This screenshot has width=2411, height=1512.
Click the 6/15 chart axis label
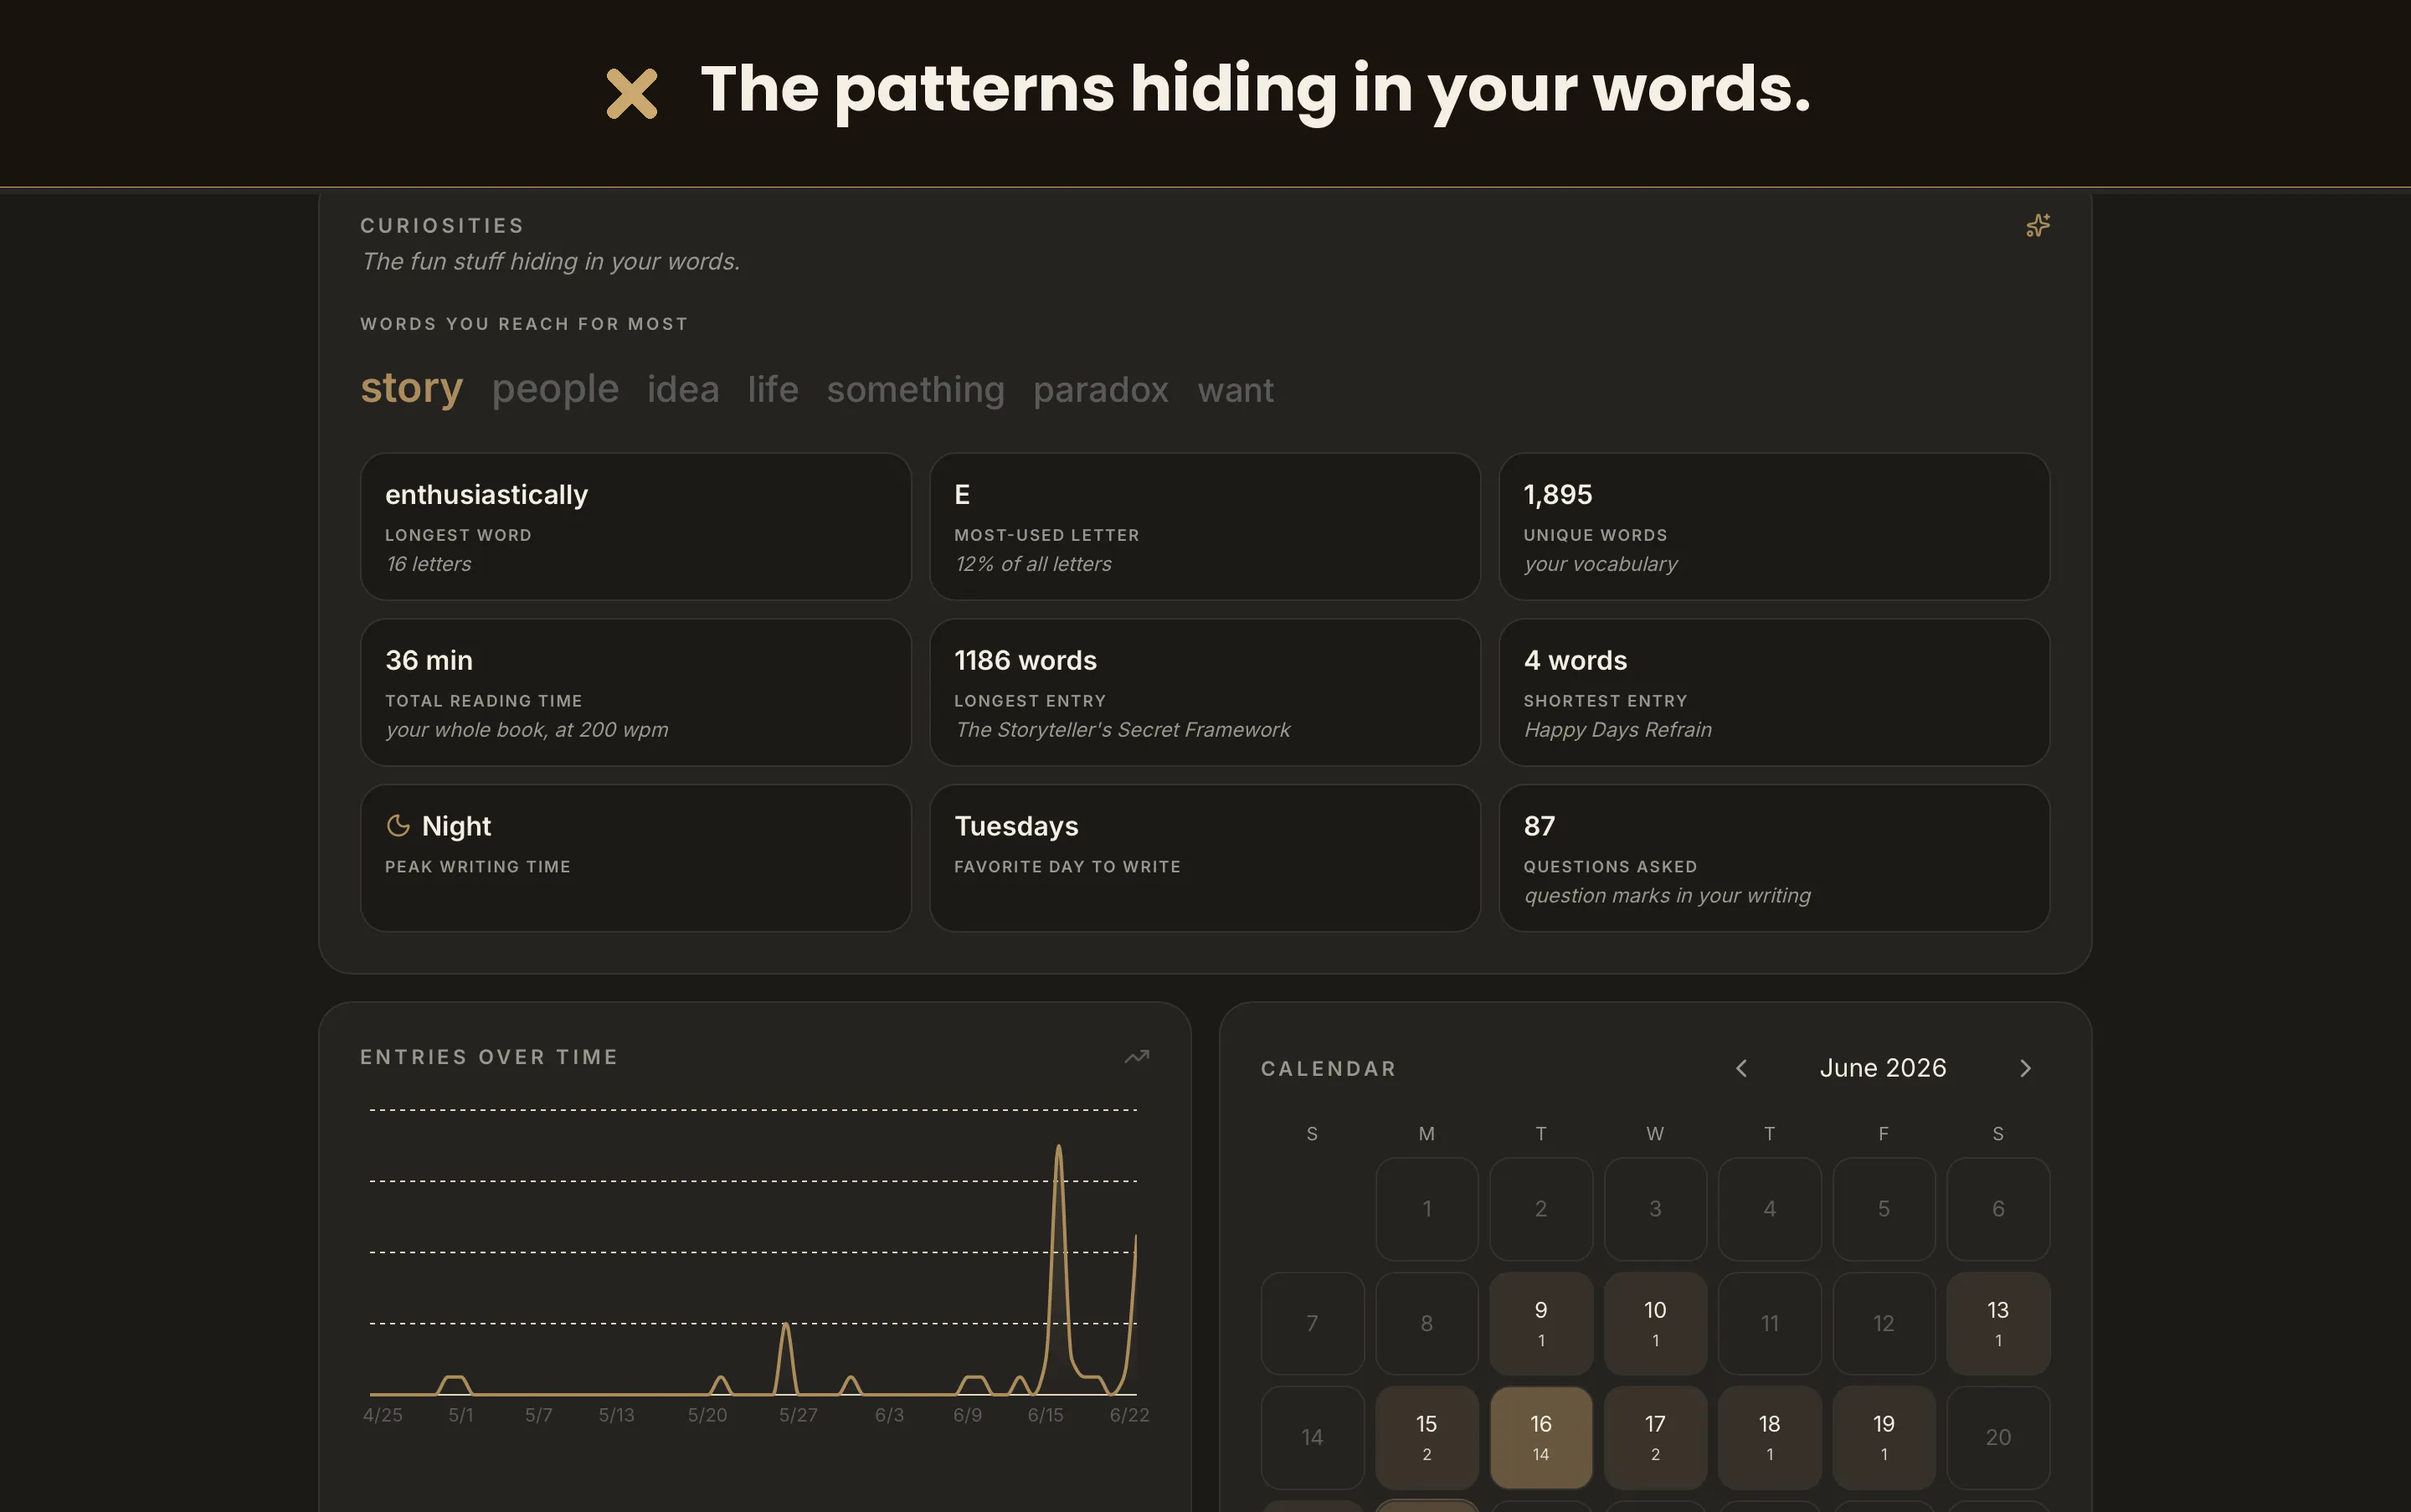(x=1045, y=1415)
